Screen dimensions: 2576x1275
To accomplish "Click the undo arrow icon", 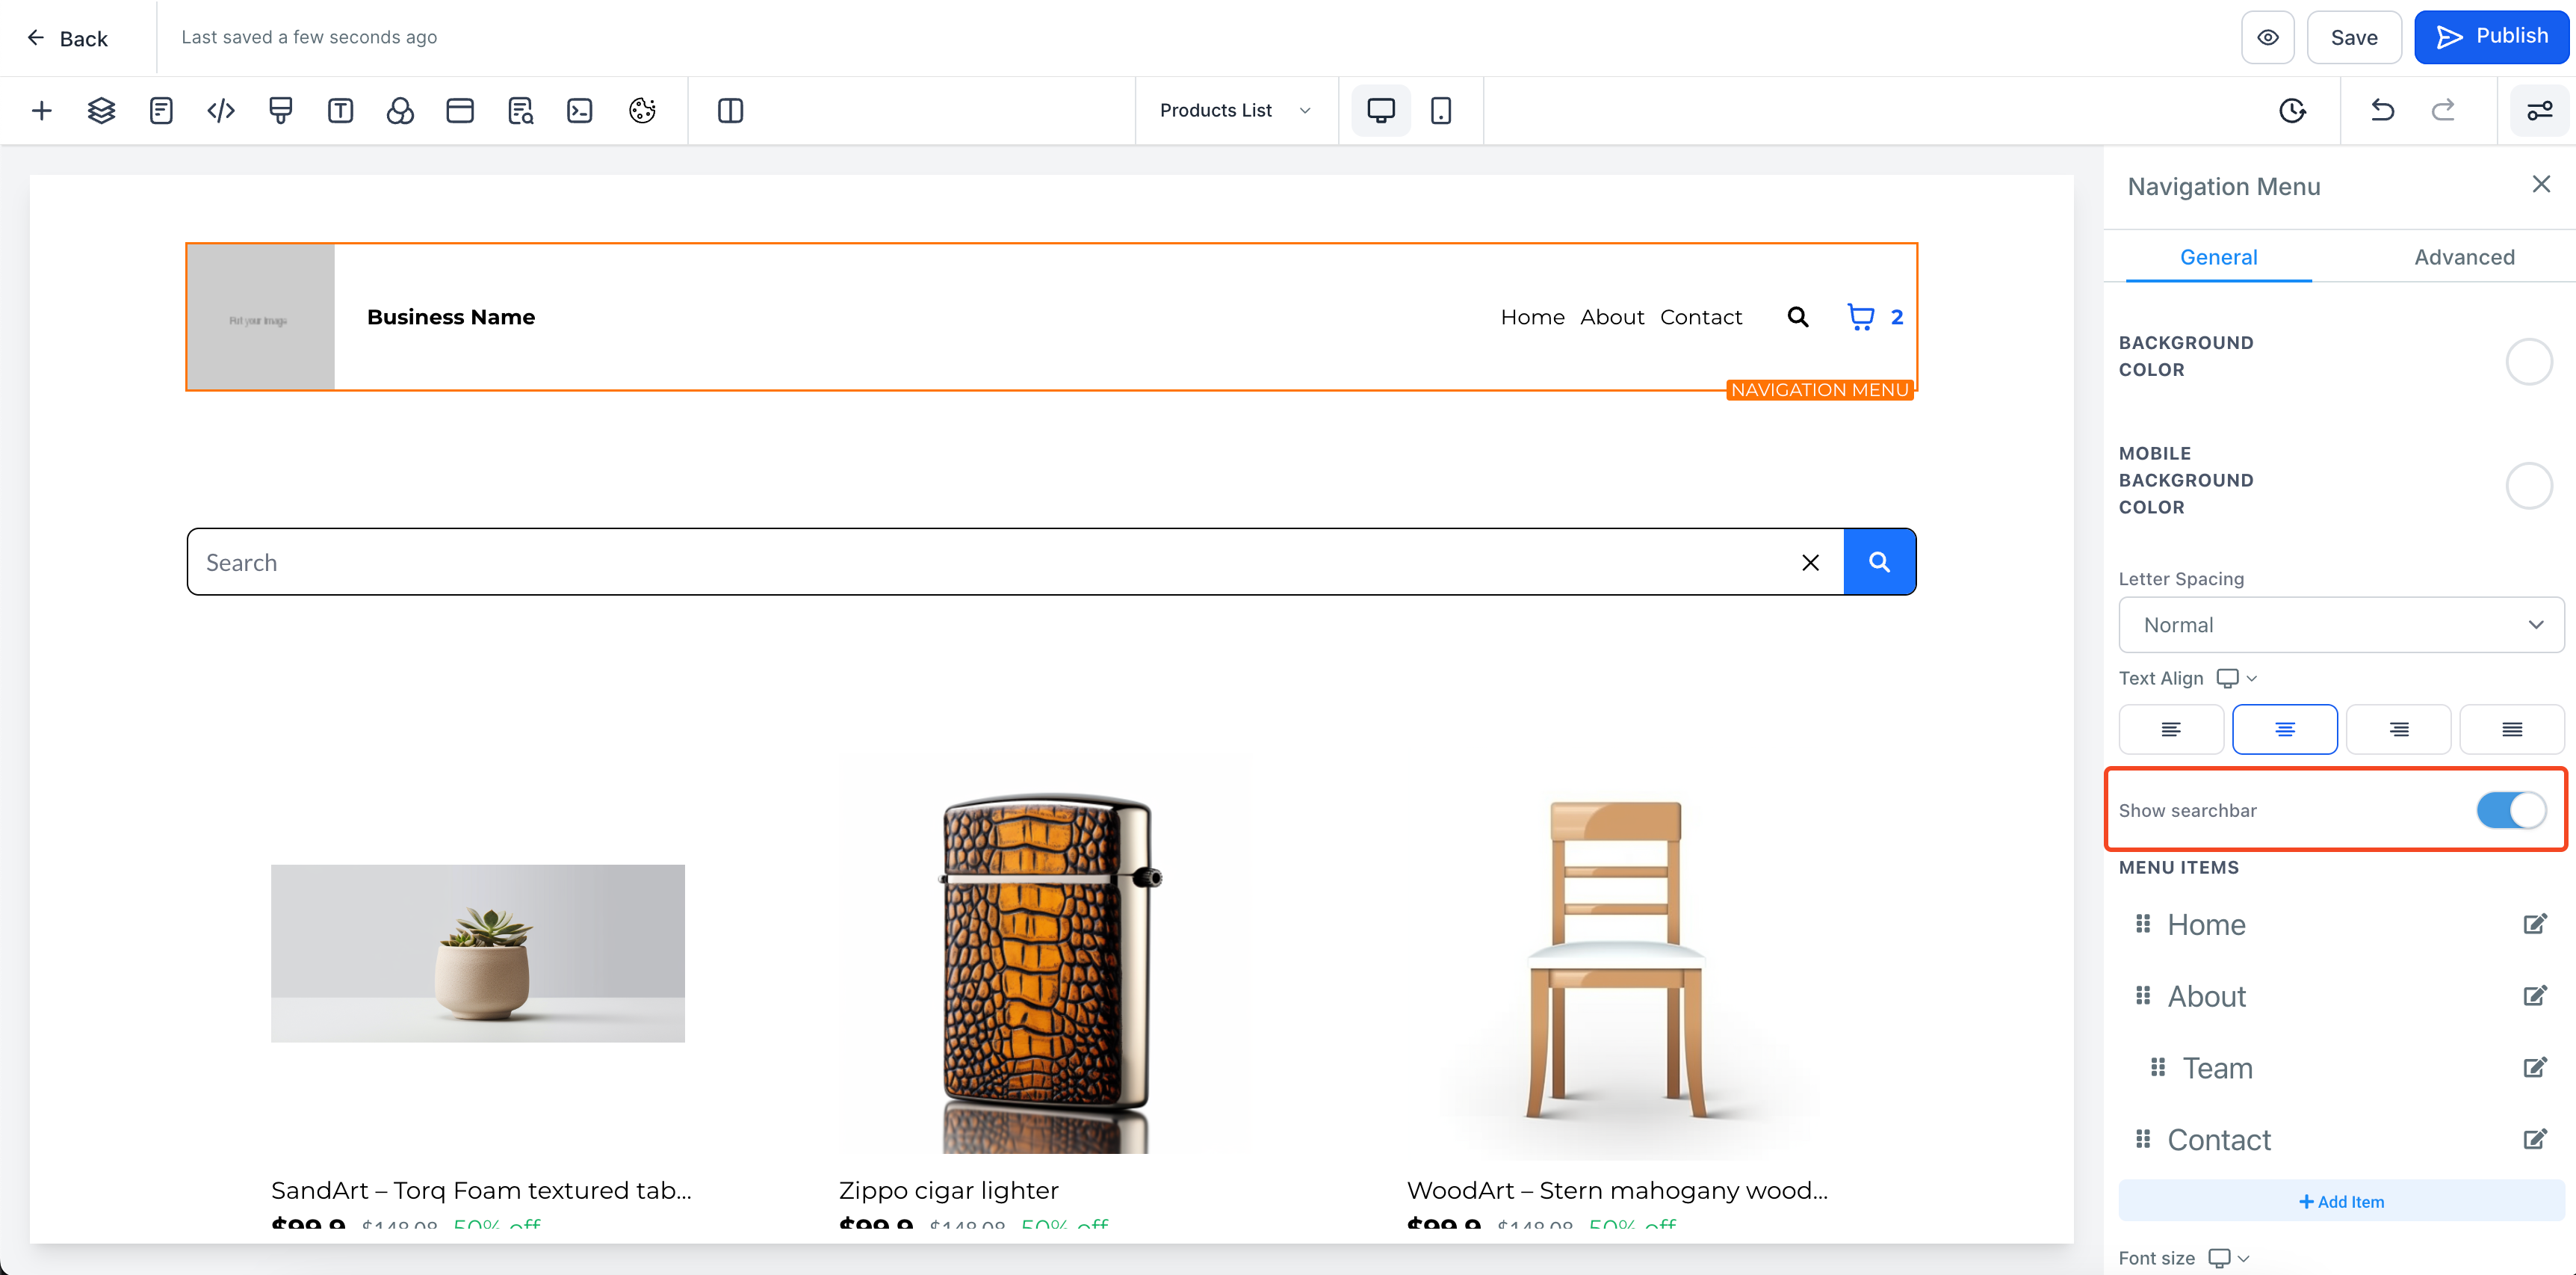I will coord(2382,110).
